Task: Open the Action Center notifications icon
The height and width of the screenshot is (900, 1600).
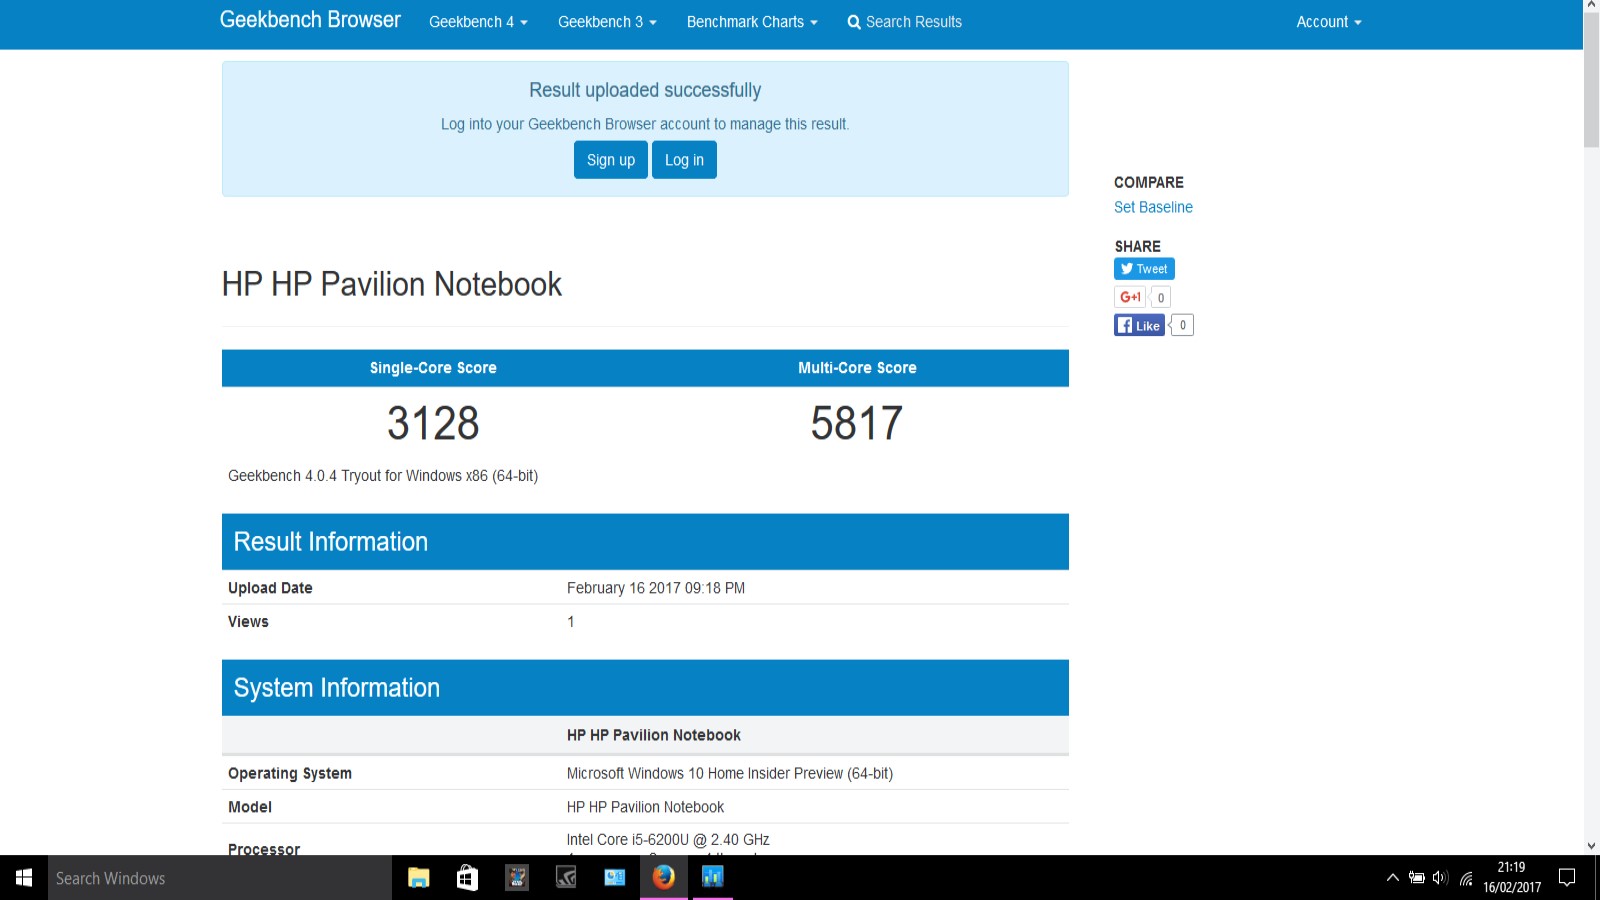Action: point(1567,878)
